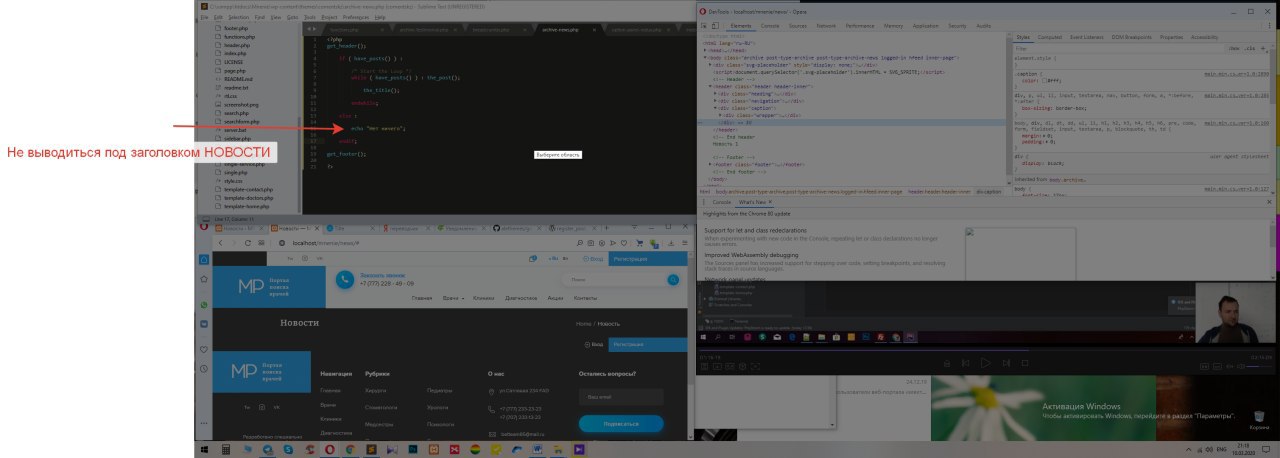This screenshot has width=1280, height=458.
Task: Open functions.php in Sublime sidebar
Action: 239,37
